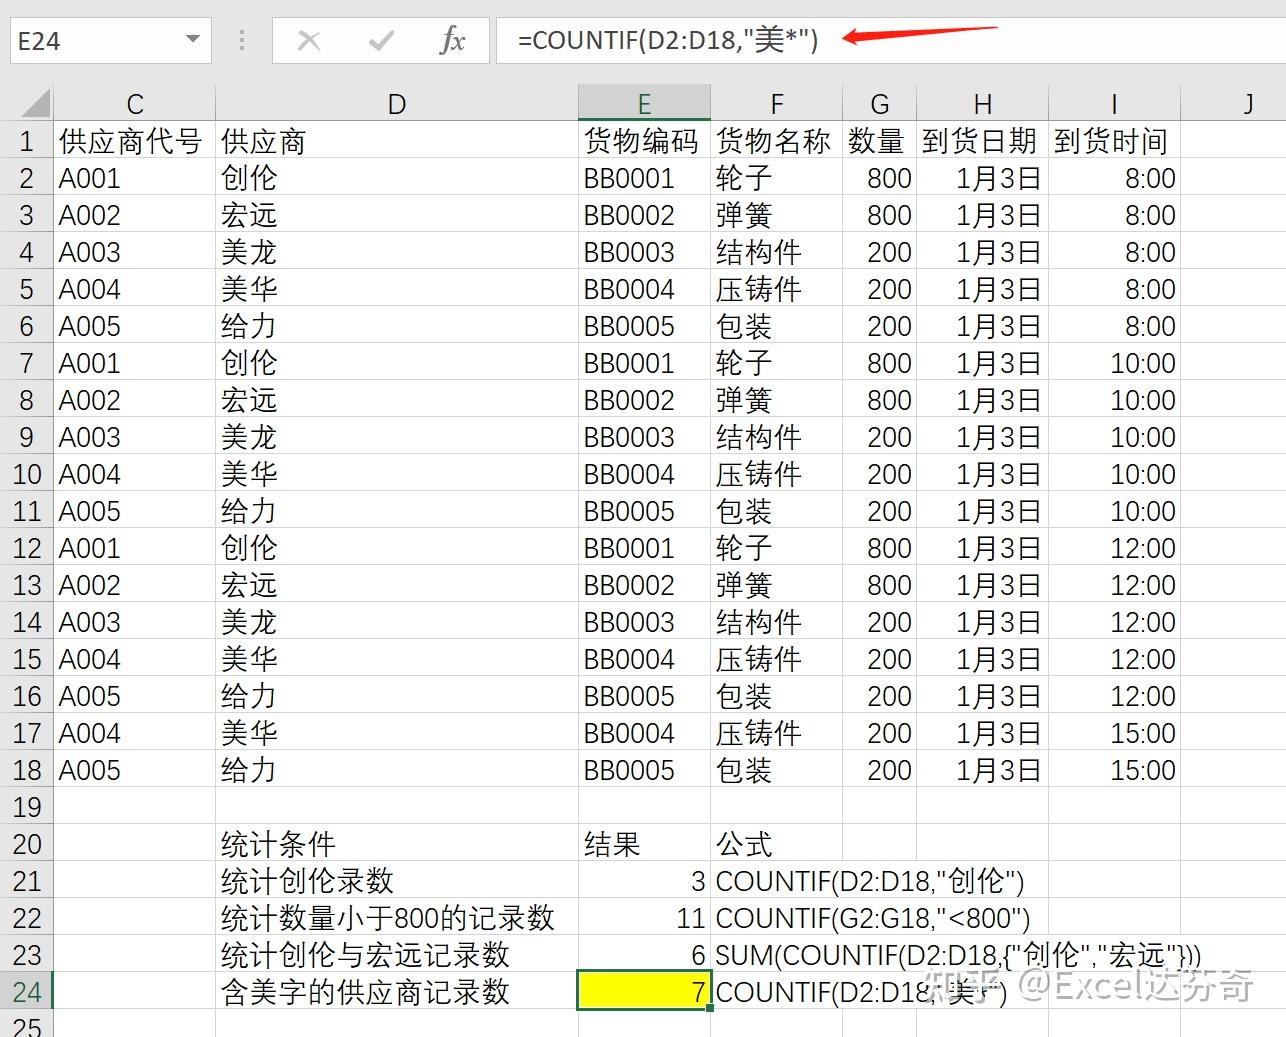Click column header E to select the column
The height and width of the screenshot is (1037, 1286).
tap(643, 102)
